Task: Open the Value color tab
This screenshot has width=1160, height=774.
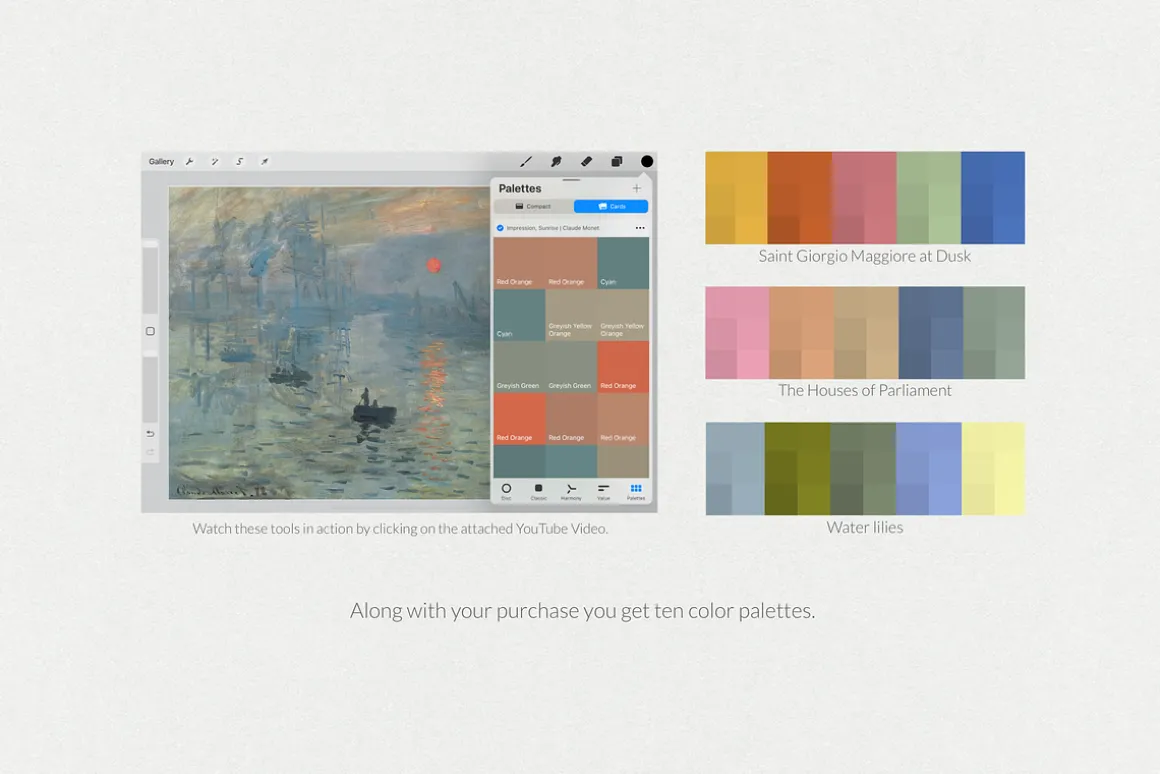Action: (604, 491)
